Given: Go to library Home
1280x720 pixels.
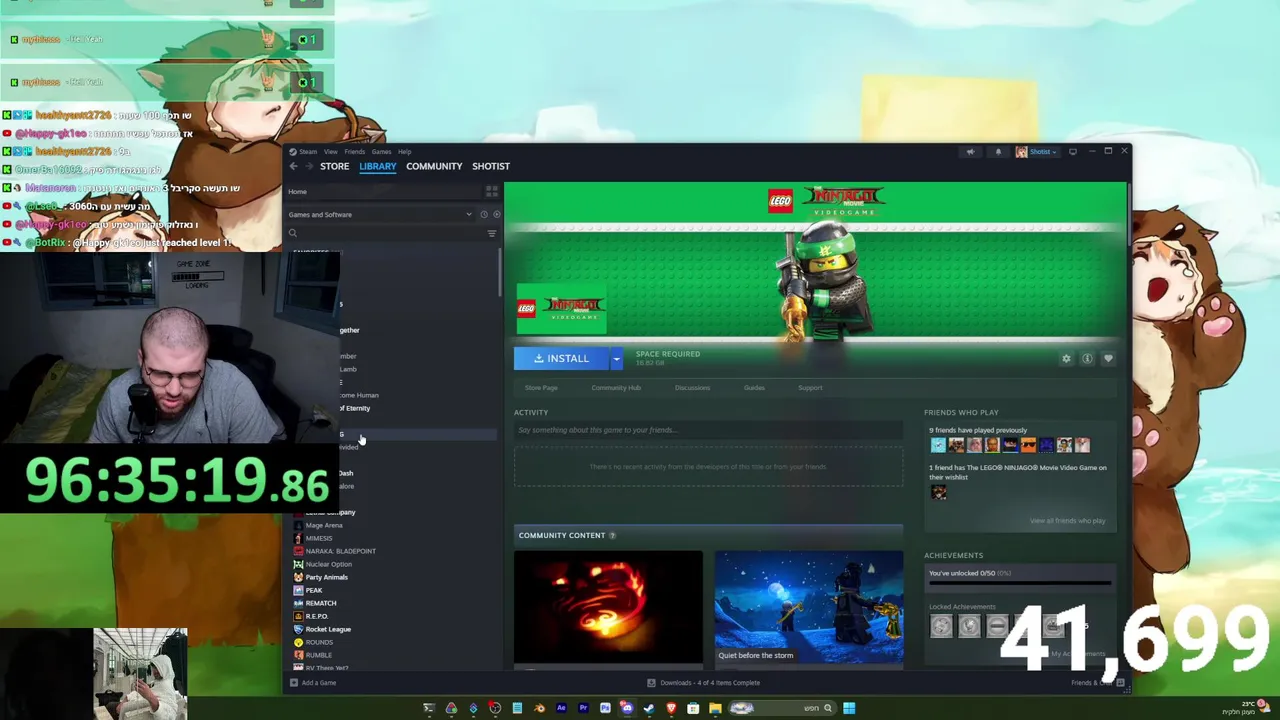Looking at the screenshot, I should click(298, 191).
